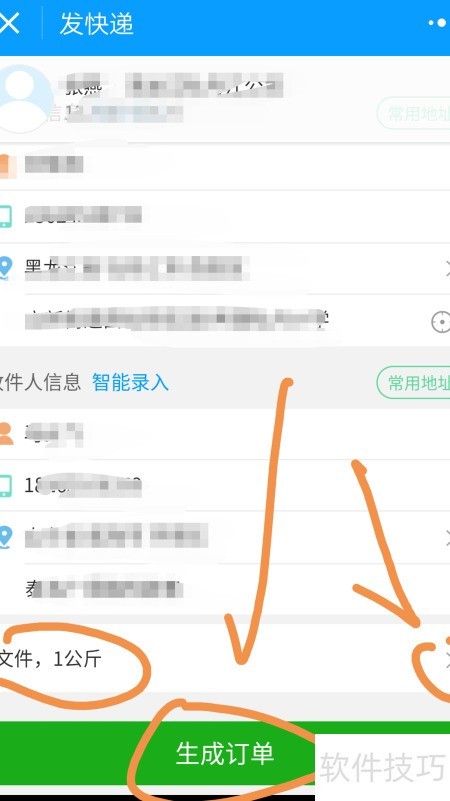Open 常用地址 for the sender
The image size is (450, 801).
click(x=413, y=113)
